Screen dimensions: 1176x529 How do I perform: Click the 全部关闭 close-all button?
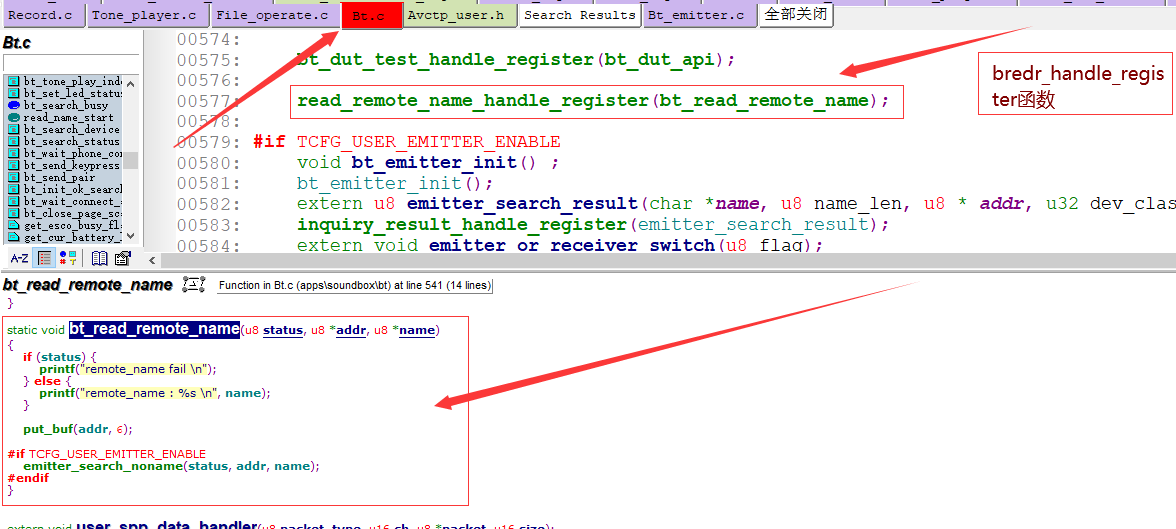(x=796, y=15)
